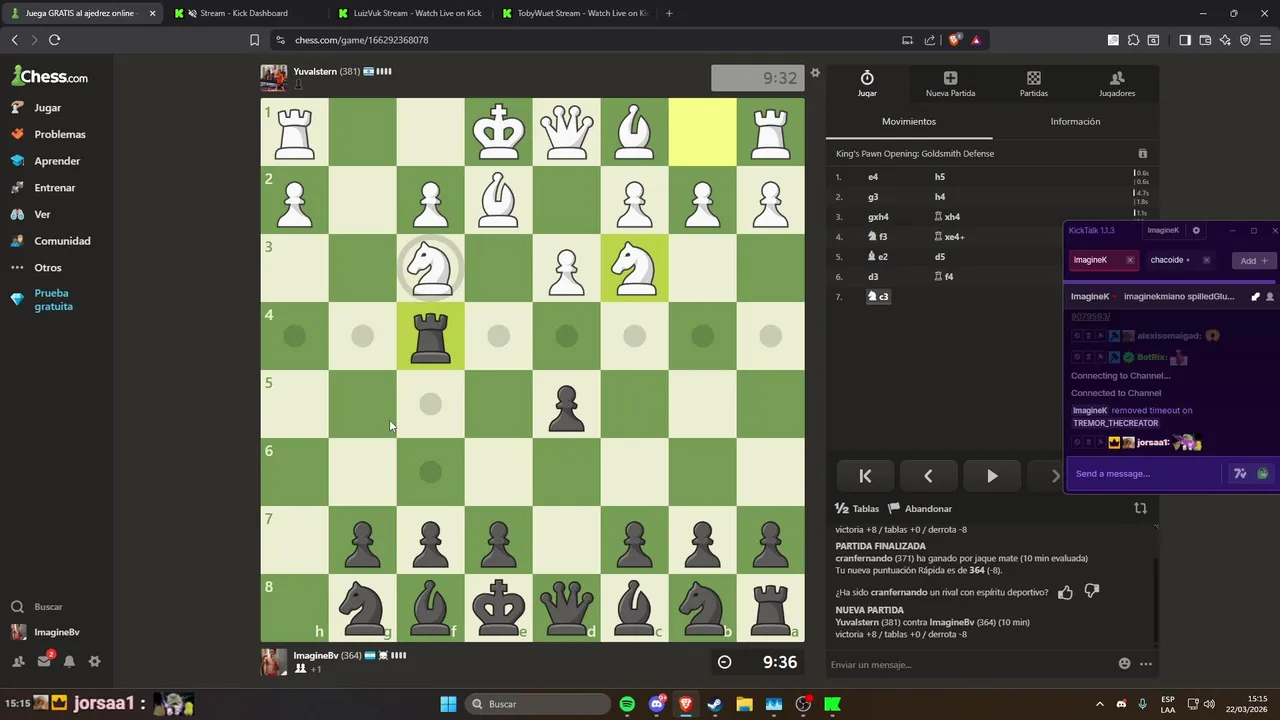This screenshot has height=720, width=1280.
Task: Switch to the Información tab
Action: coord(1075,121)
